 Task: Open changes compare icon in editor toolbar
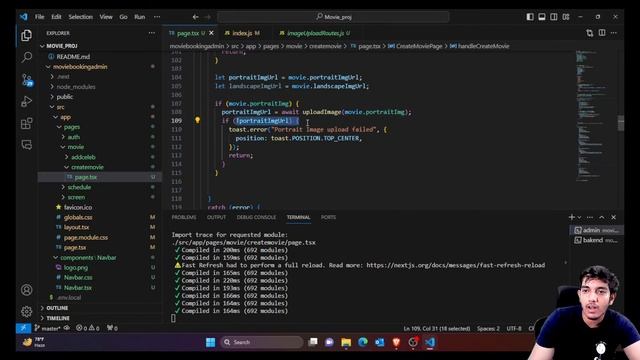[590, 33]
